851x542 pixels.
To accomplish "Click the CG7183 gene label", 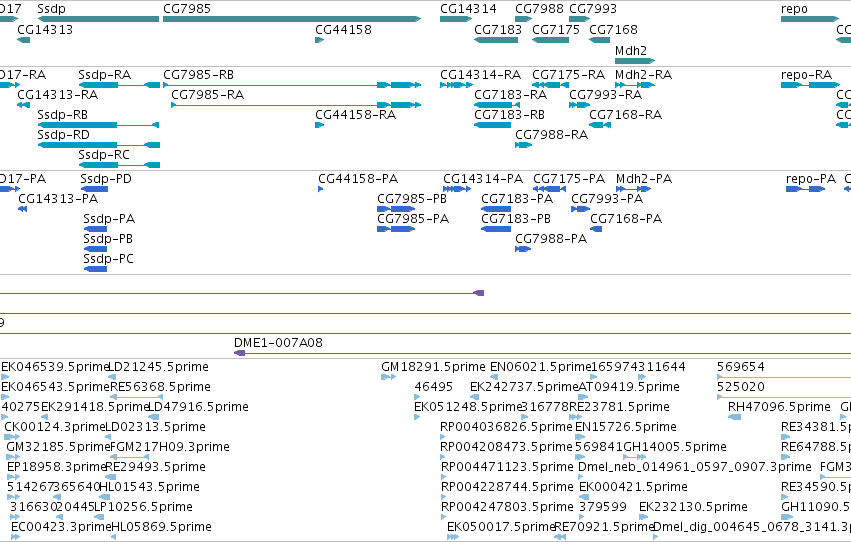I will coord(498,29).
